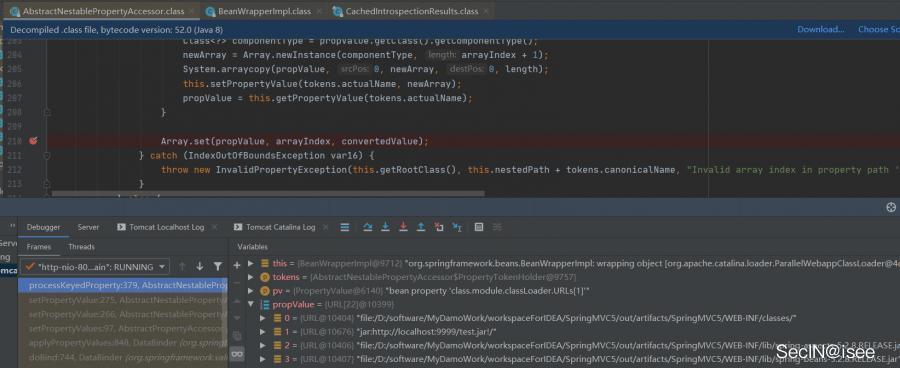
Task: Click the Array.set line of code
Action: [294, 141]
